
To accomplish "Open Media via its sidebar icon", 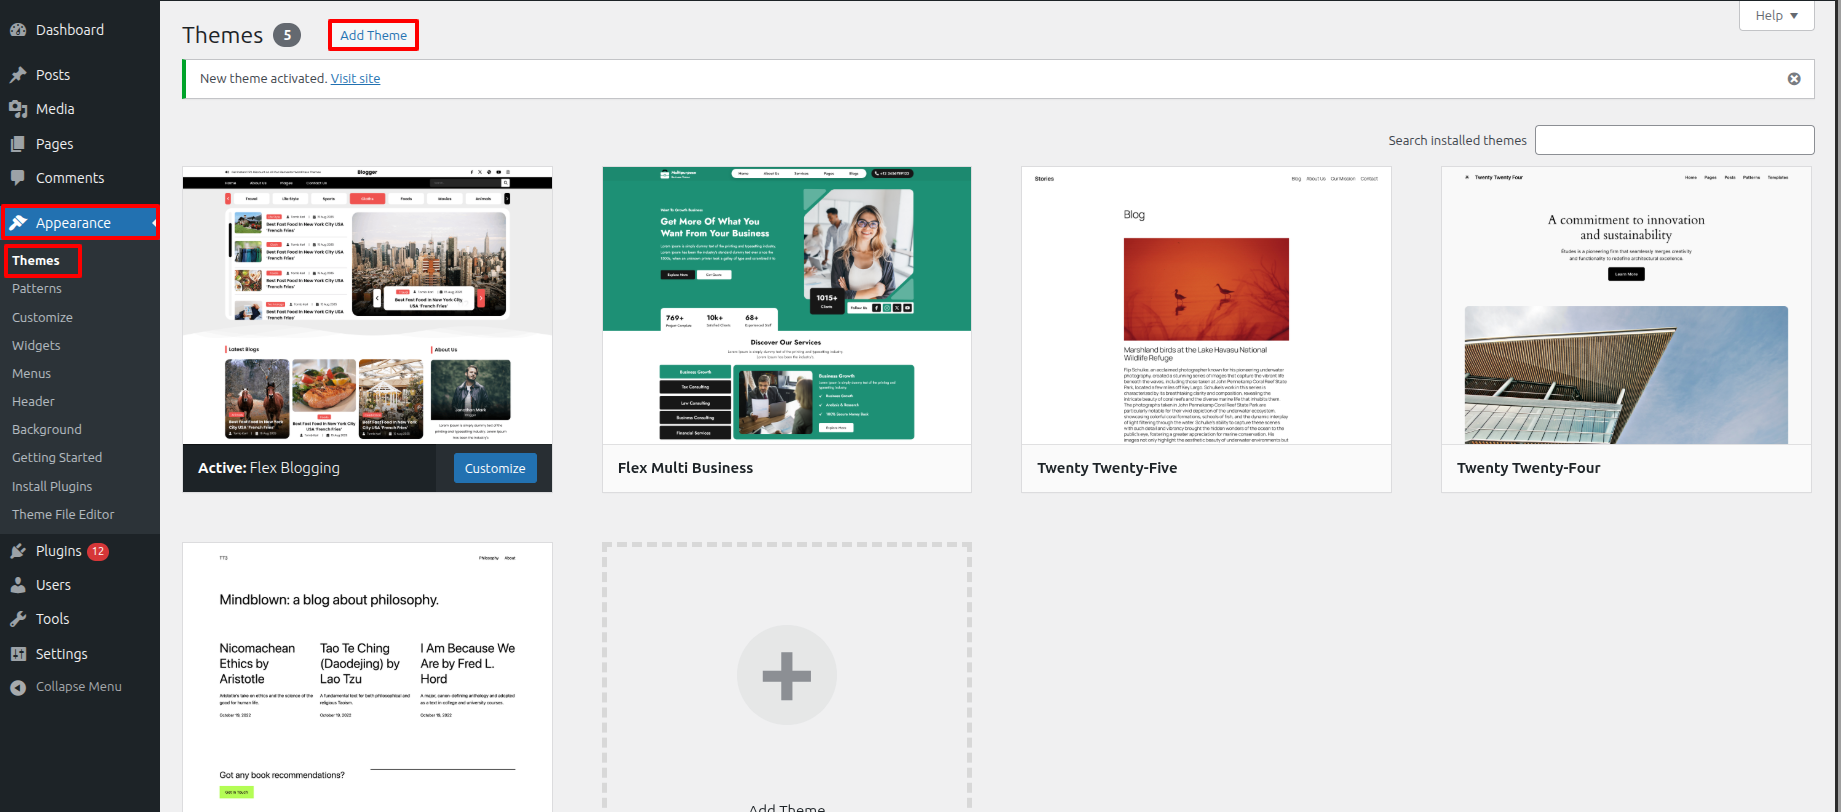I will click(18, 109).
